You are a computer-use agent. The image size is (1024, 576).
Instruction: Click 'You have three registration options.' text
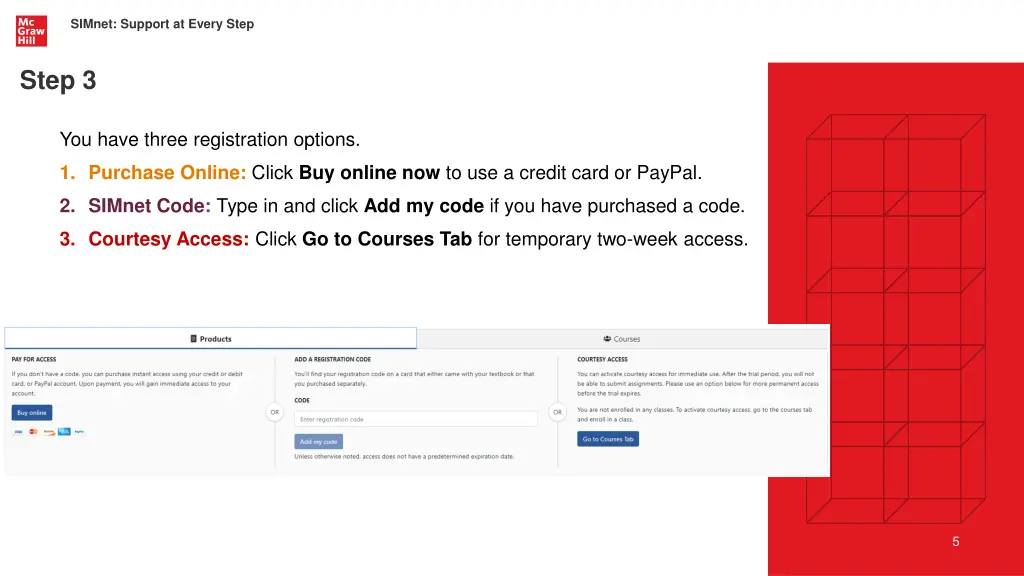tap(210, 140)
